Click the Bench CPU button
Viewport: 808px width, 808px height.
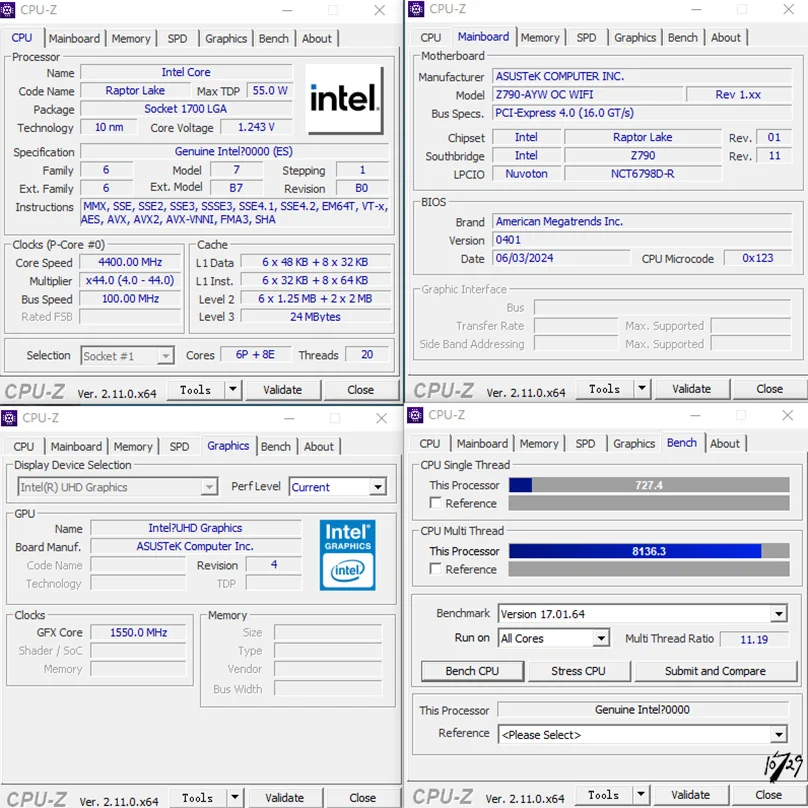pos(472,671)
